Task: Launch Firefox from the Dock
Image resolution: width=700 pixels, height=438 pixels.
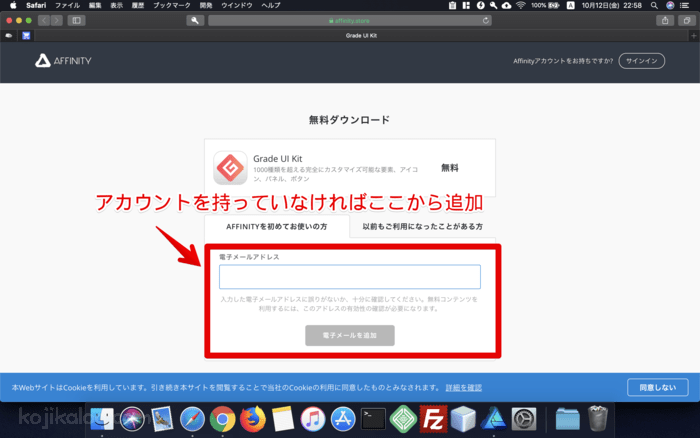Action: pyautogui.click(x=253, y=419)
